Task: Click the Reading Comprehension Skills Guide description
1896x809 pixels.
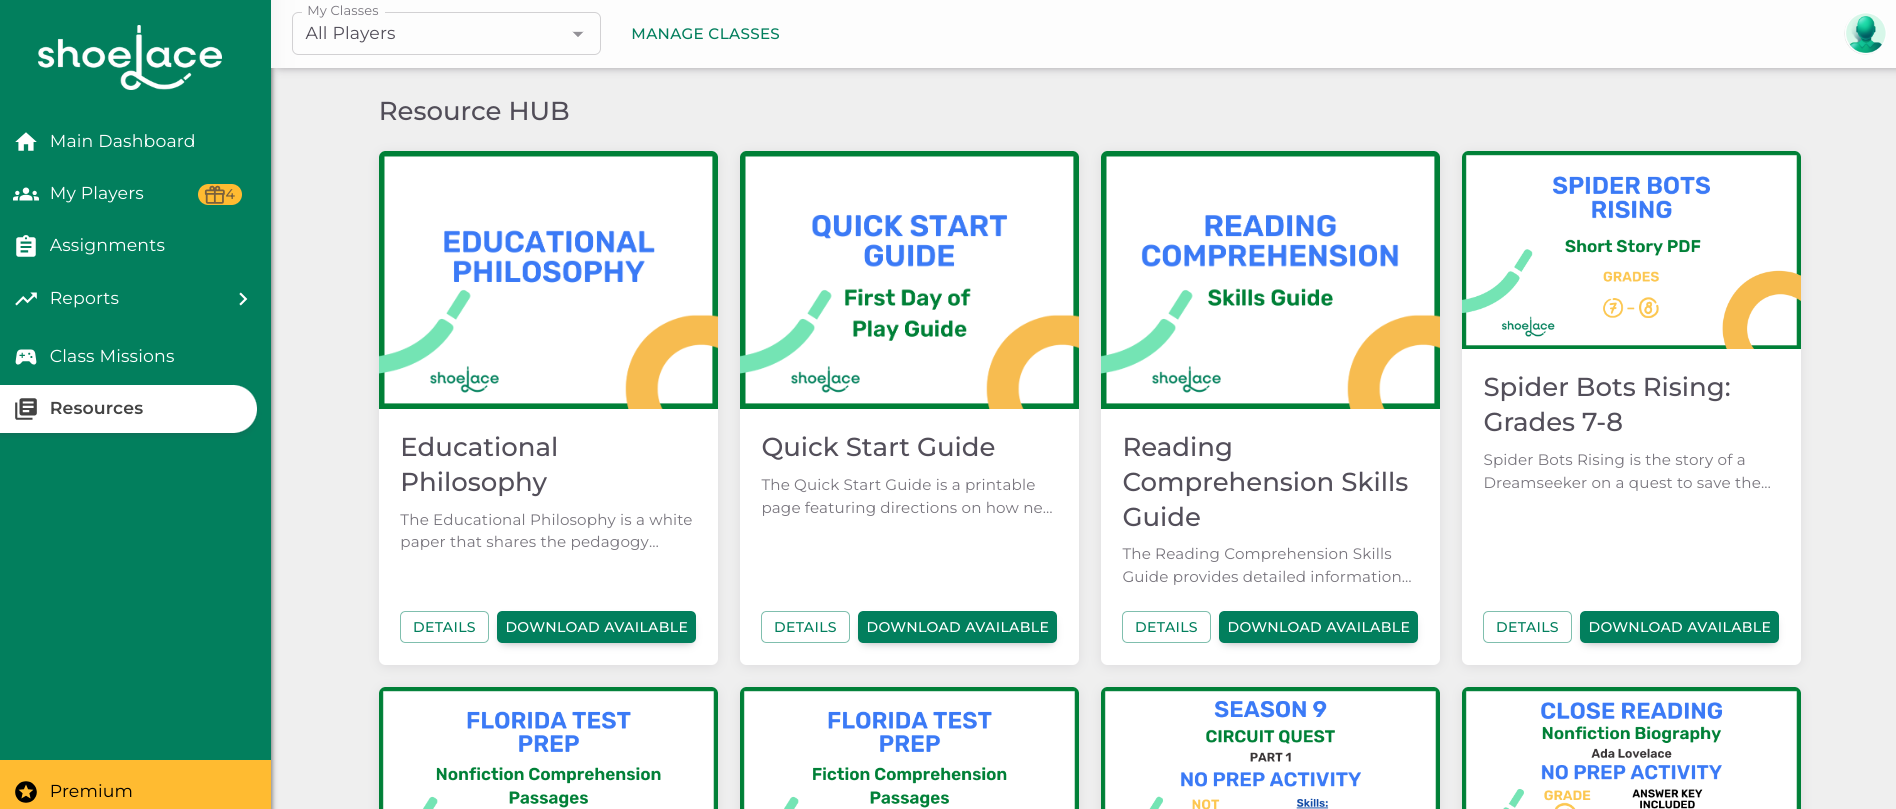Action: [x=1267, y=565]
